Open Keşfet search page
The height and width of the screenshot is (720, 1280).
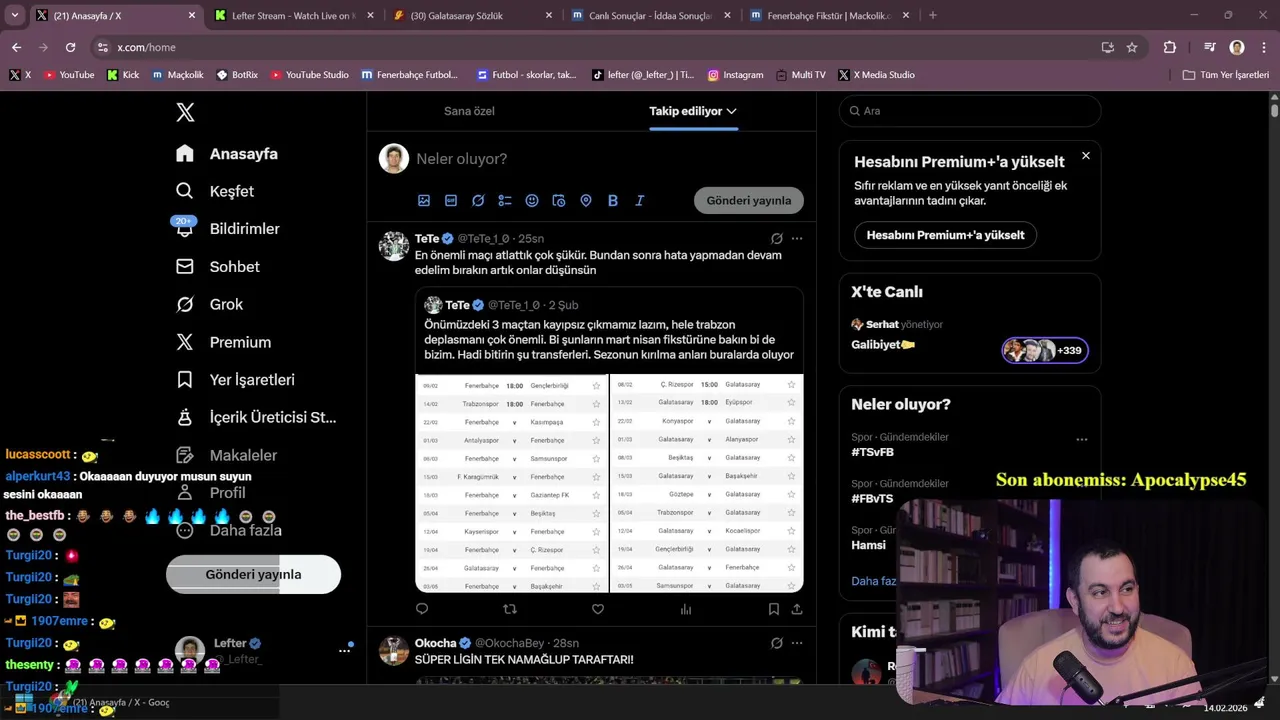215,191
